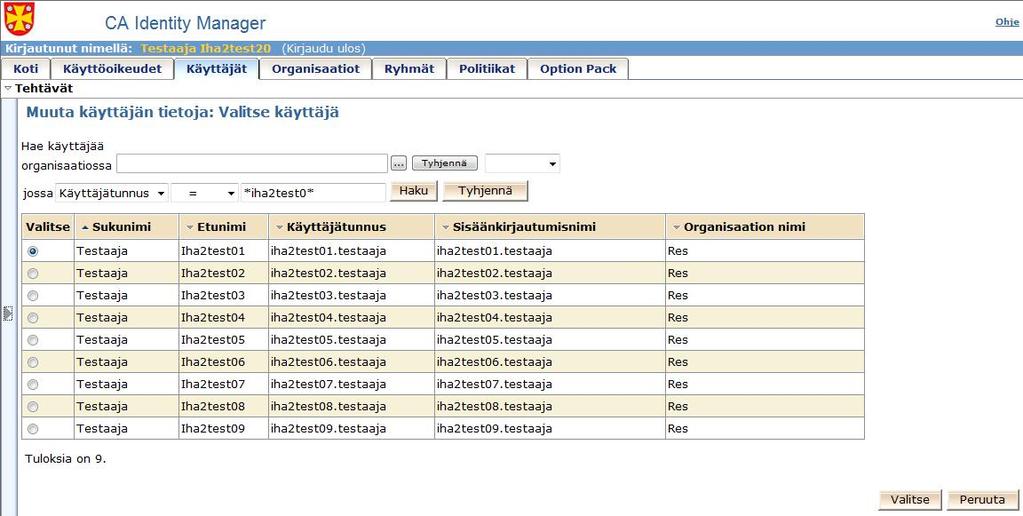
Task: Sort by Sisäänkirjautumisnimi column arrow
Action: [x=446, y=227]
